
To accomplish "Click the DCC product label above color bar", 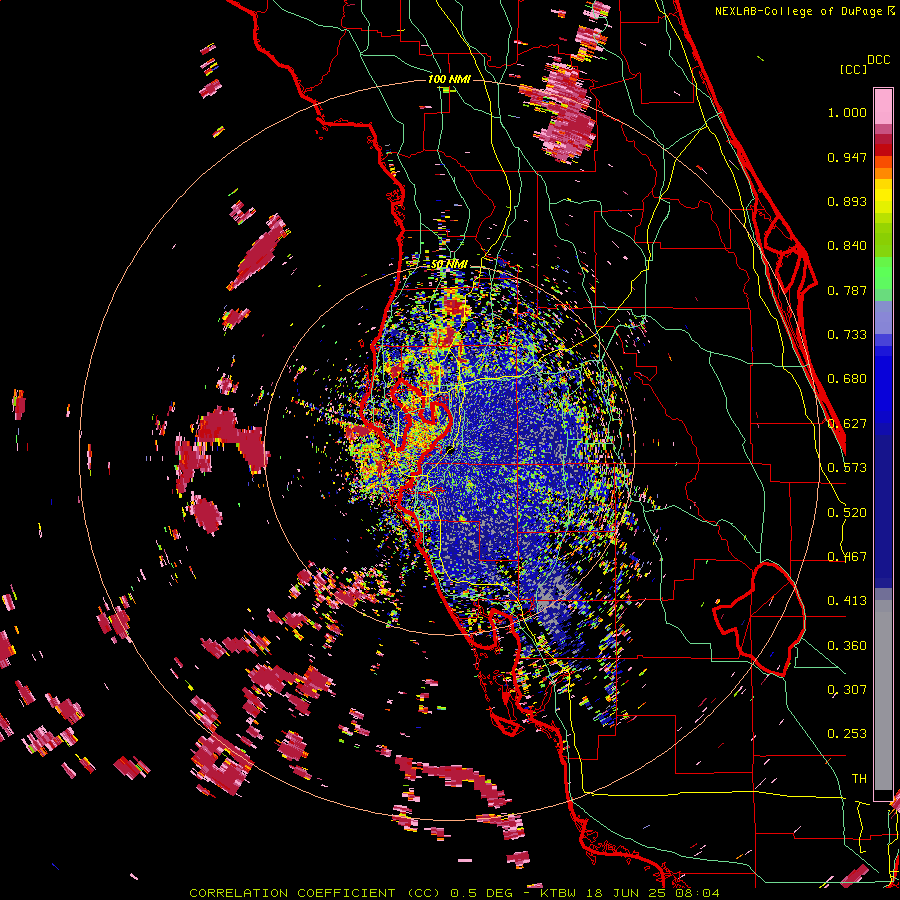I will (878, 60).
